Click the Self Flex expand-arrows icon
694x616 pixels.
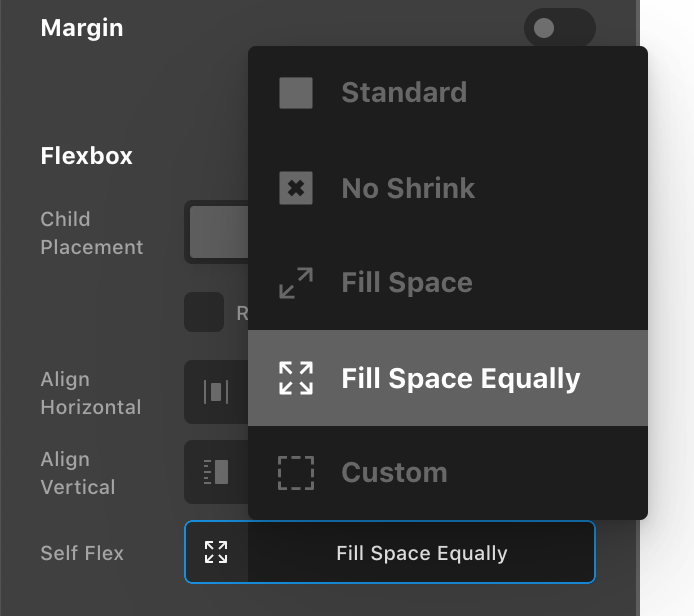click(216, 552)
